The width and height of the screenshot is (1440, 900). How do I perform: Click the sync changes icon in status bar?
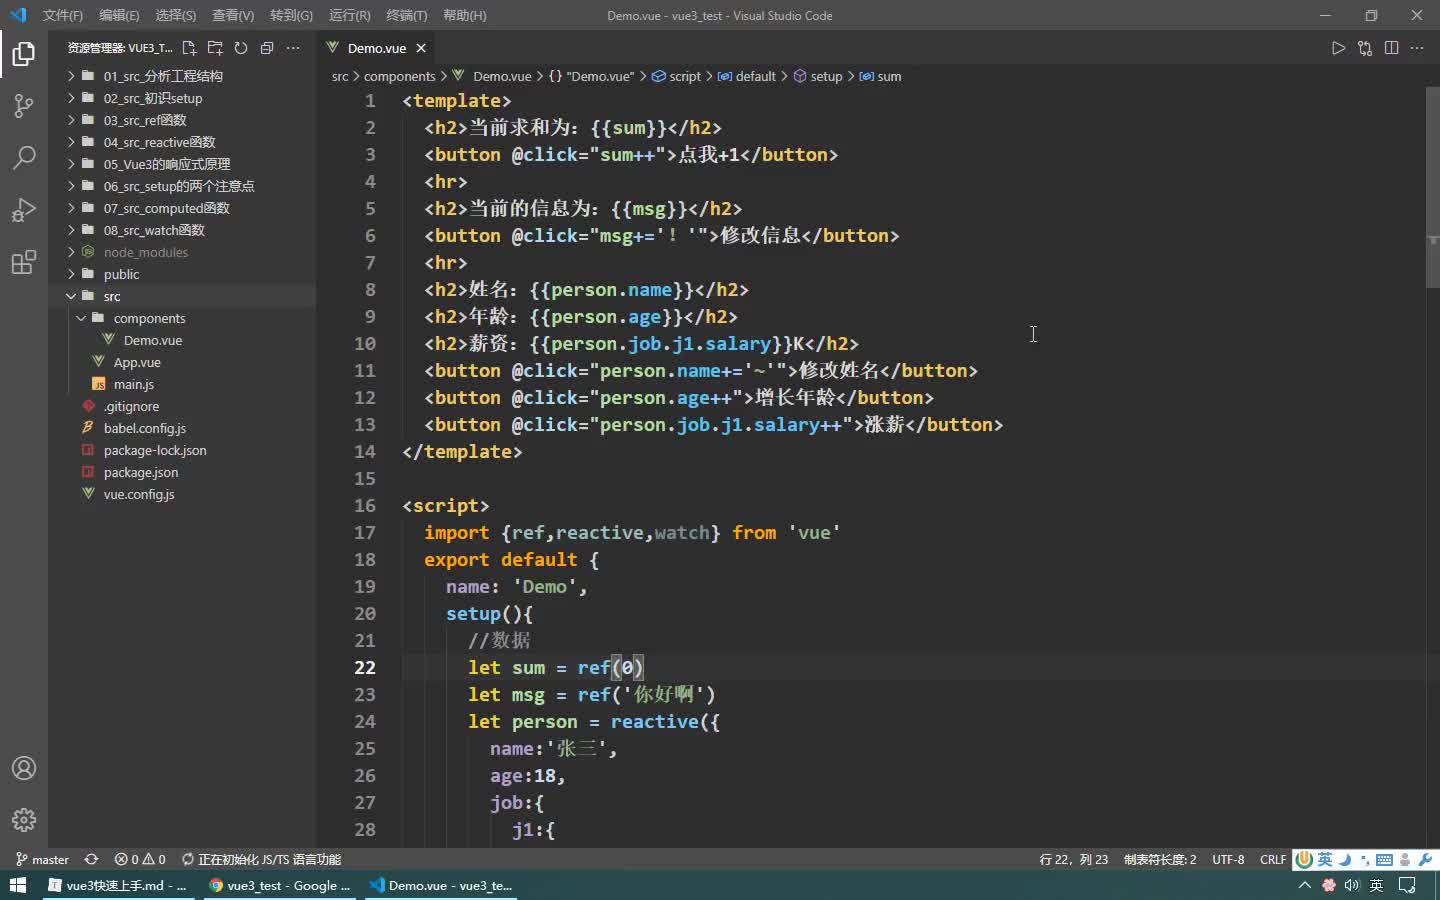click(x=91, y=859)
